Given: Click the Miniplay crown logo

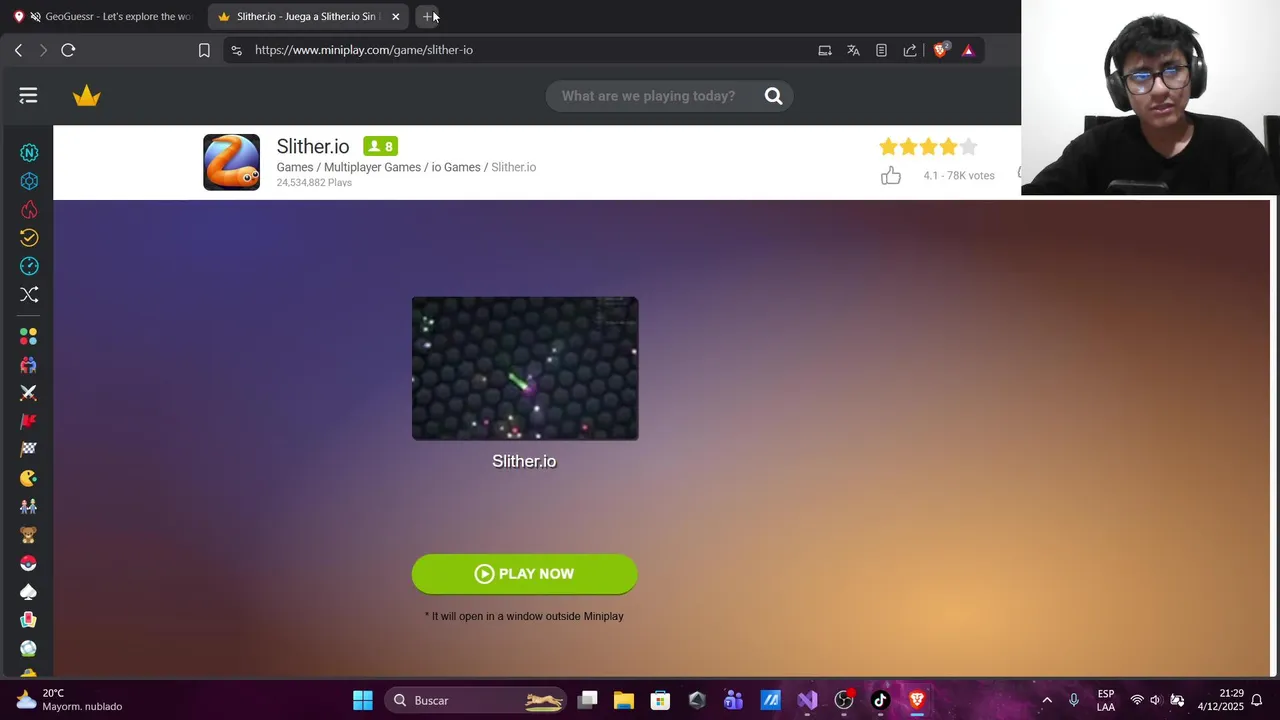Looking at the screenshot, I should tap(87, 96).
